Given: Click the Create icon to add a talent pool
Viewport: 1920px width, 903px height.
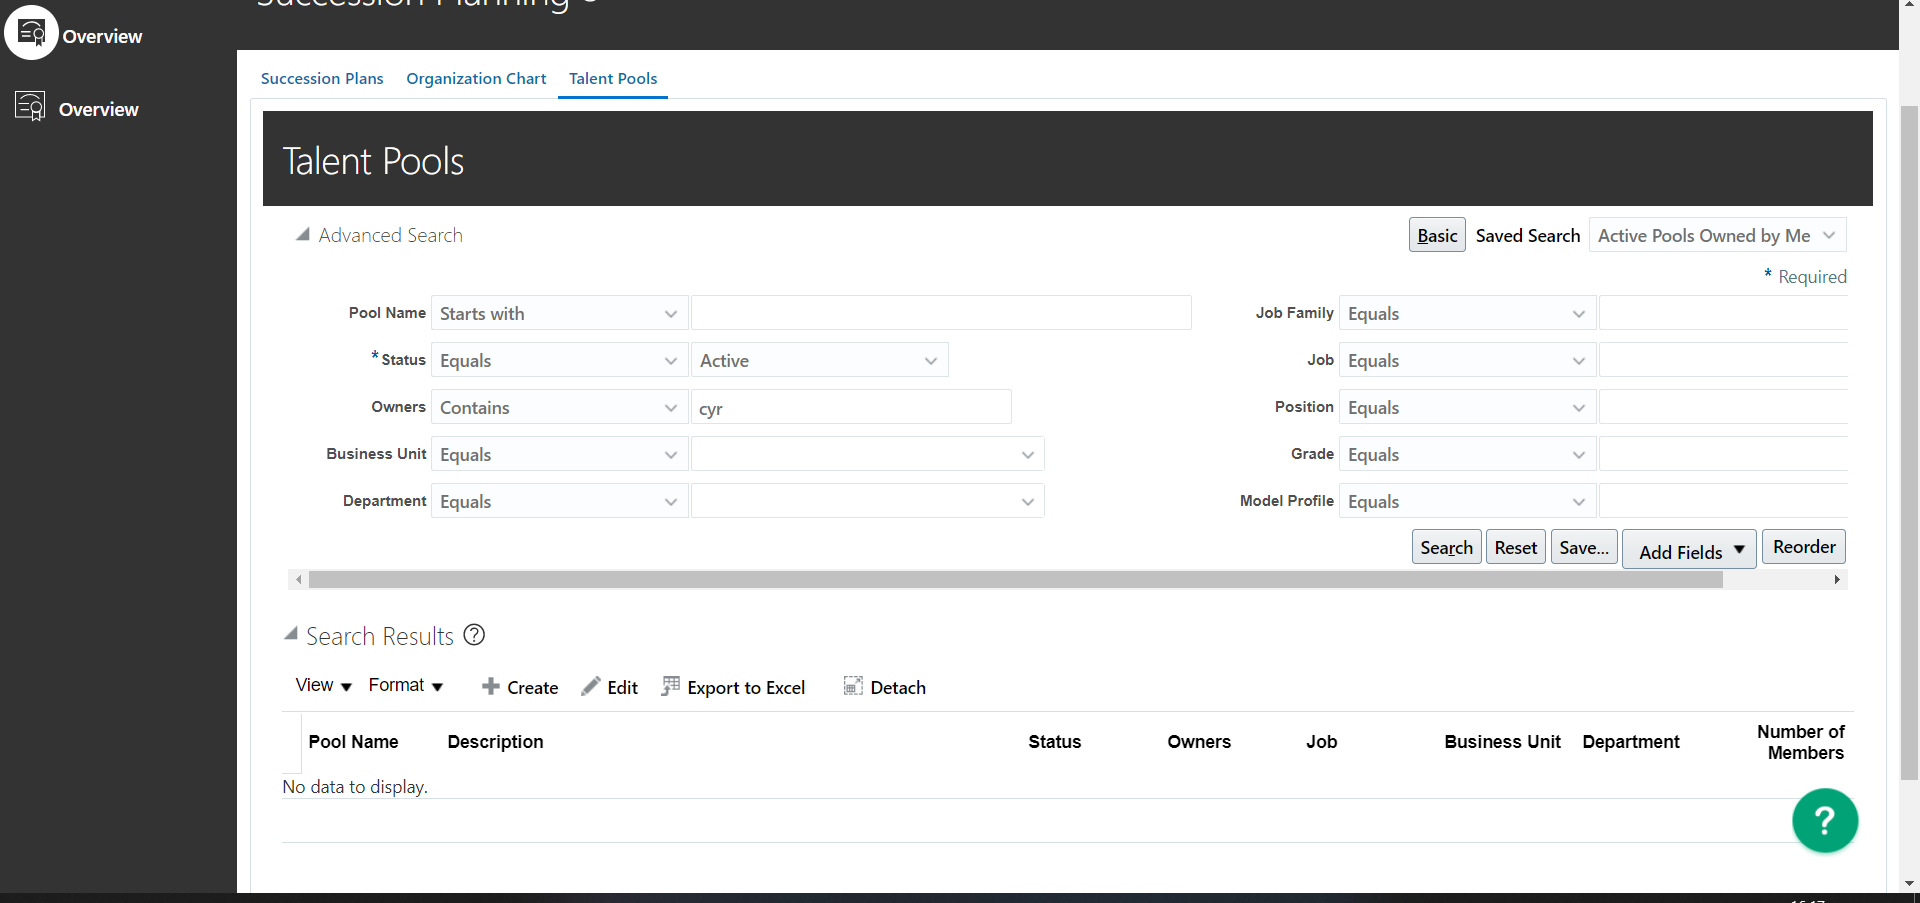Looking at the screenshot, I should tap(491, 687).
